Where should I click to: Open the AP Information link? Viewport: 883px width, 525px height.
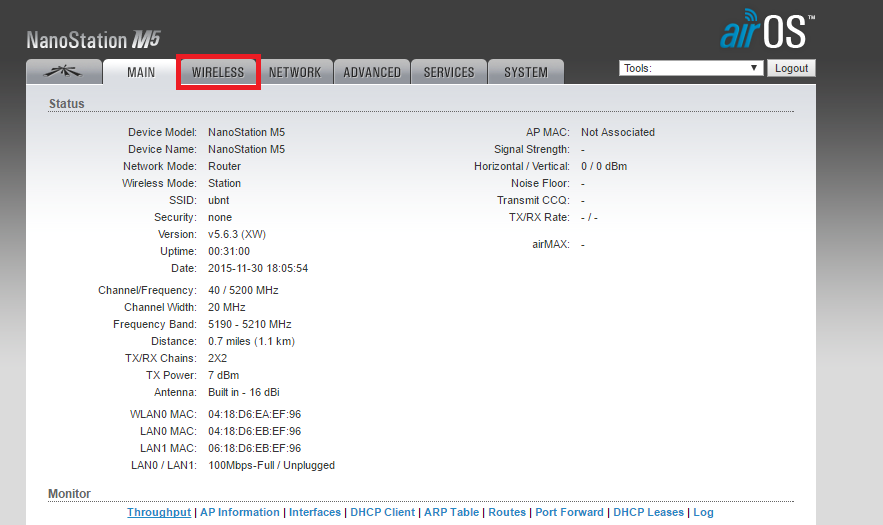(240, 512)
